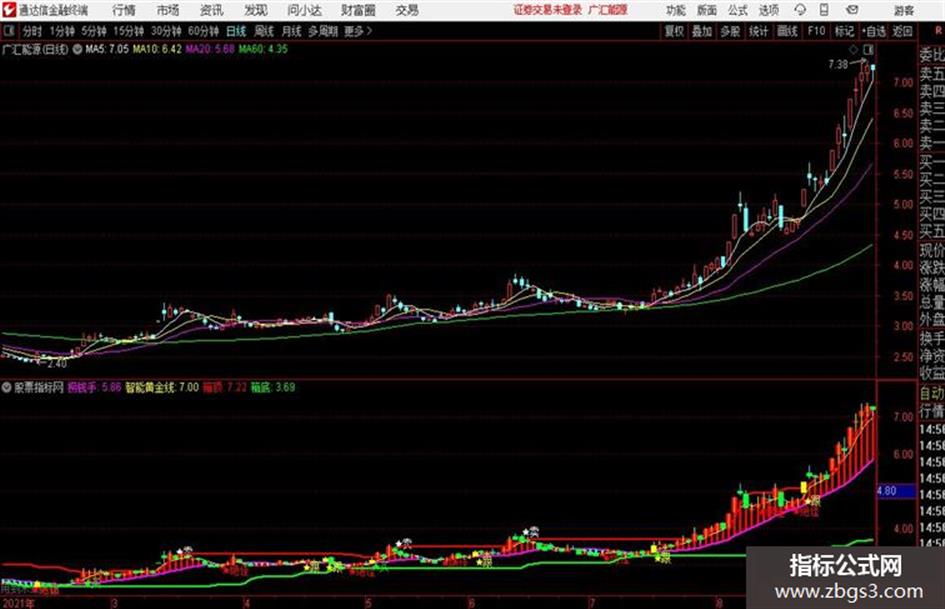Expand the sub-chart indicator dropdown arrow

pos(6,387)
